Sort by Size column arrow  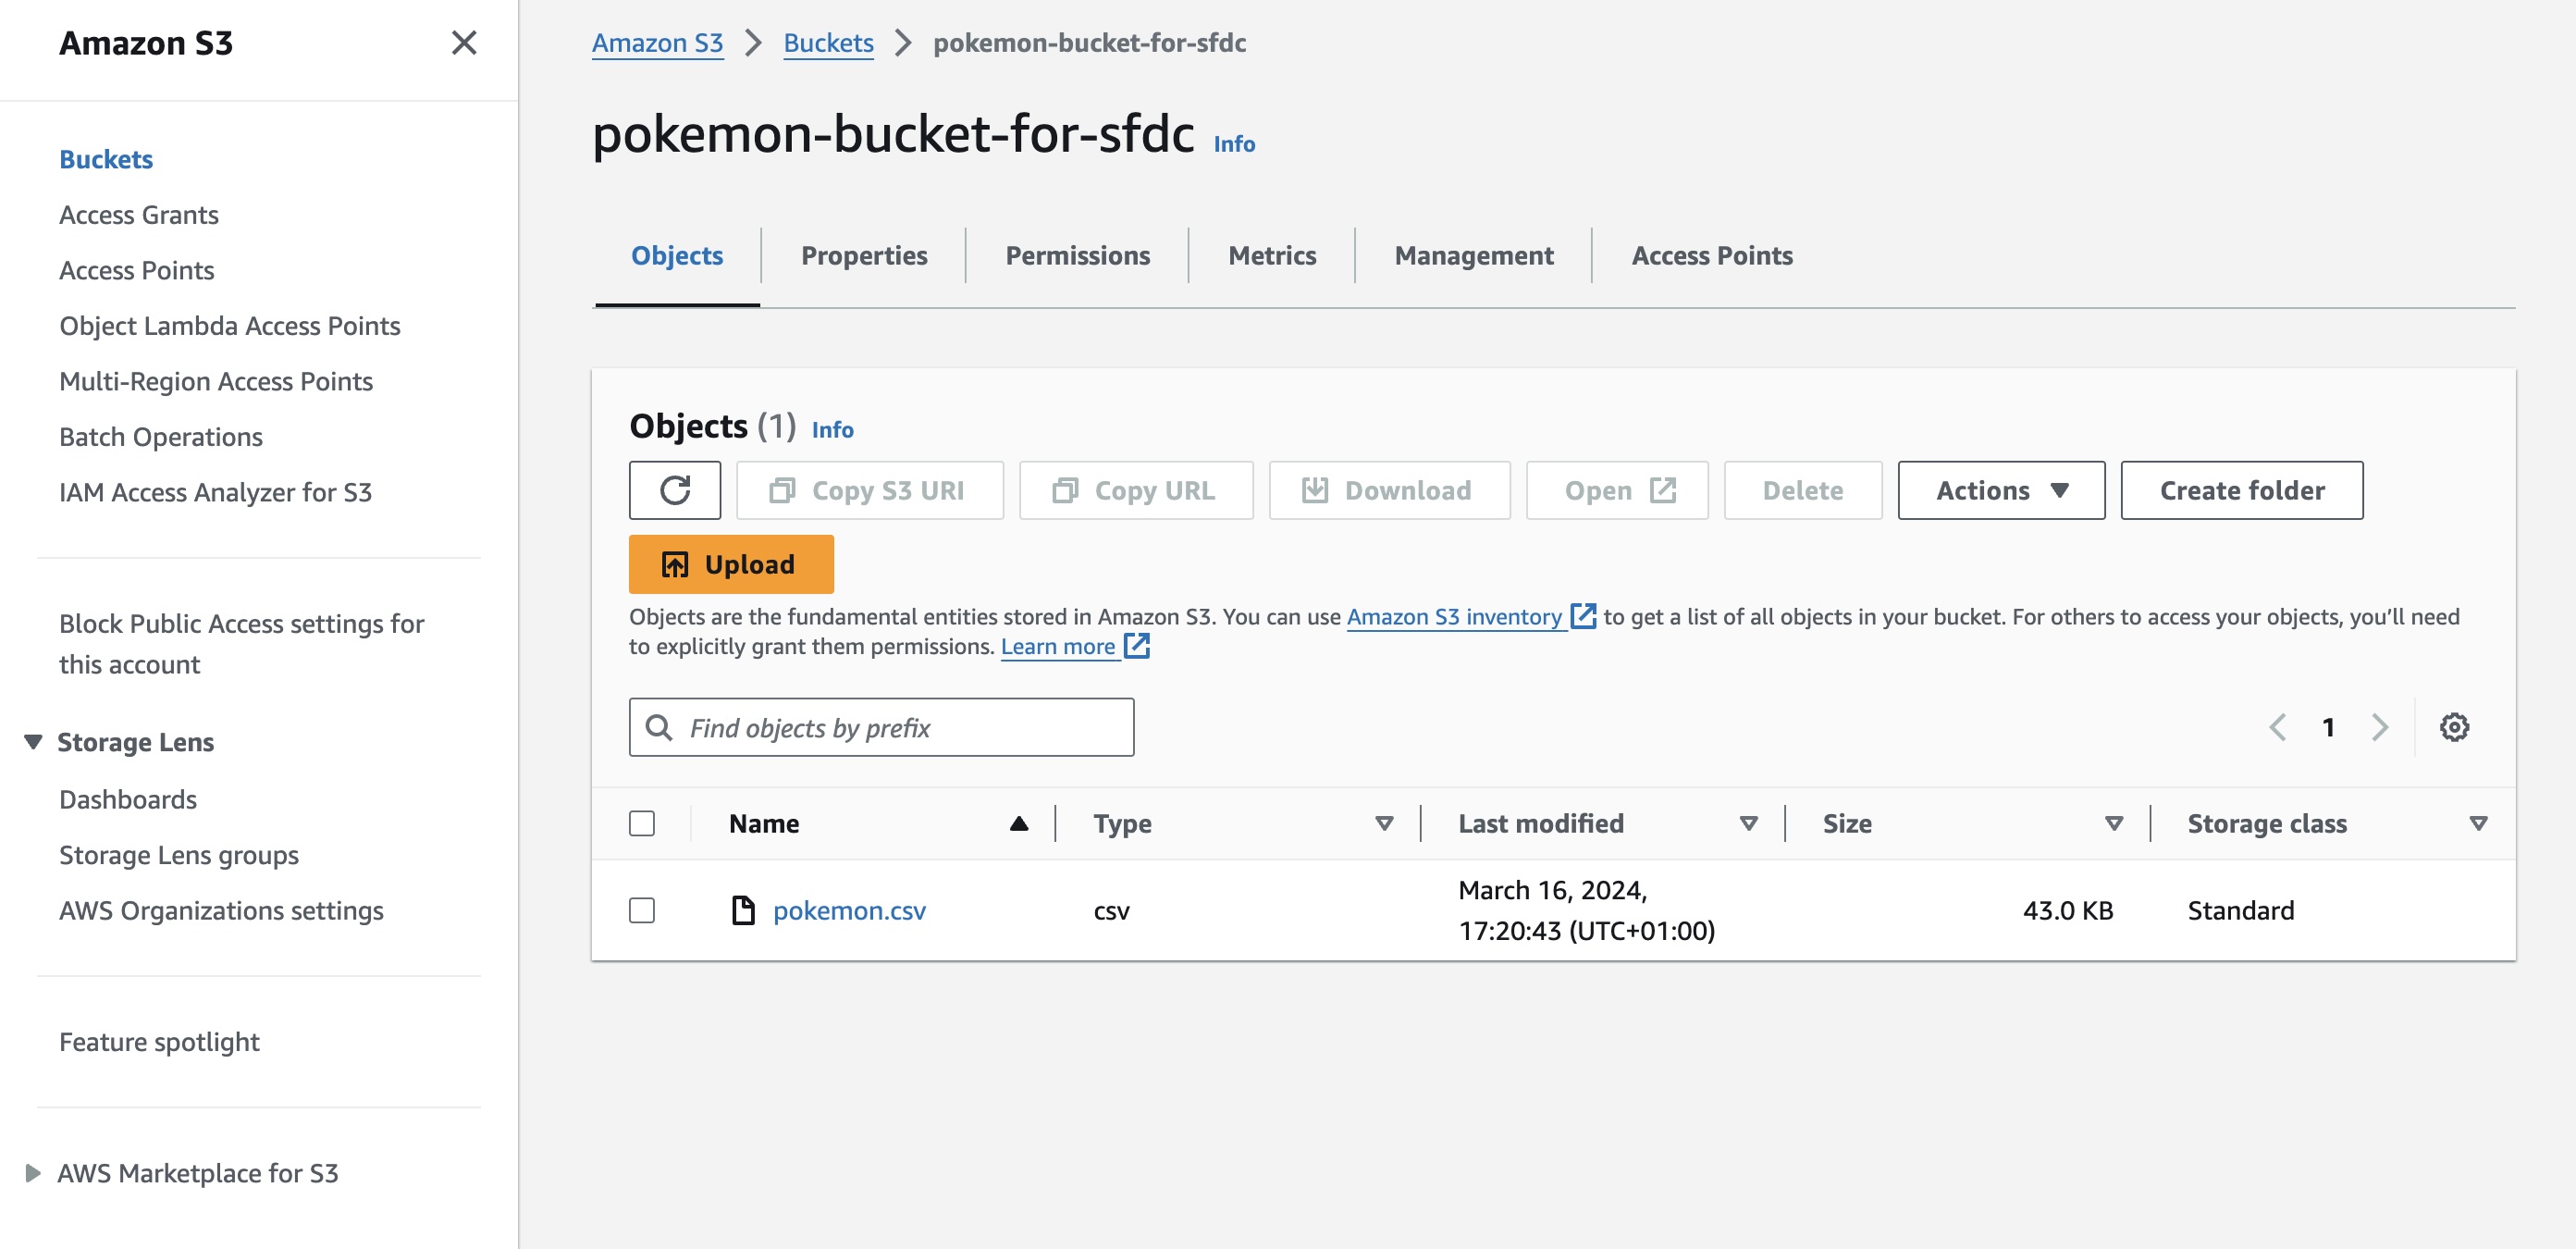pyautogui.click(x=2113, y=823)
